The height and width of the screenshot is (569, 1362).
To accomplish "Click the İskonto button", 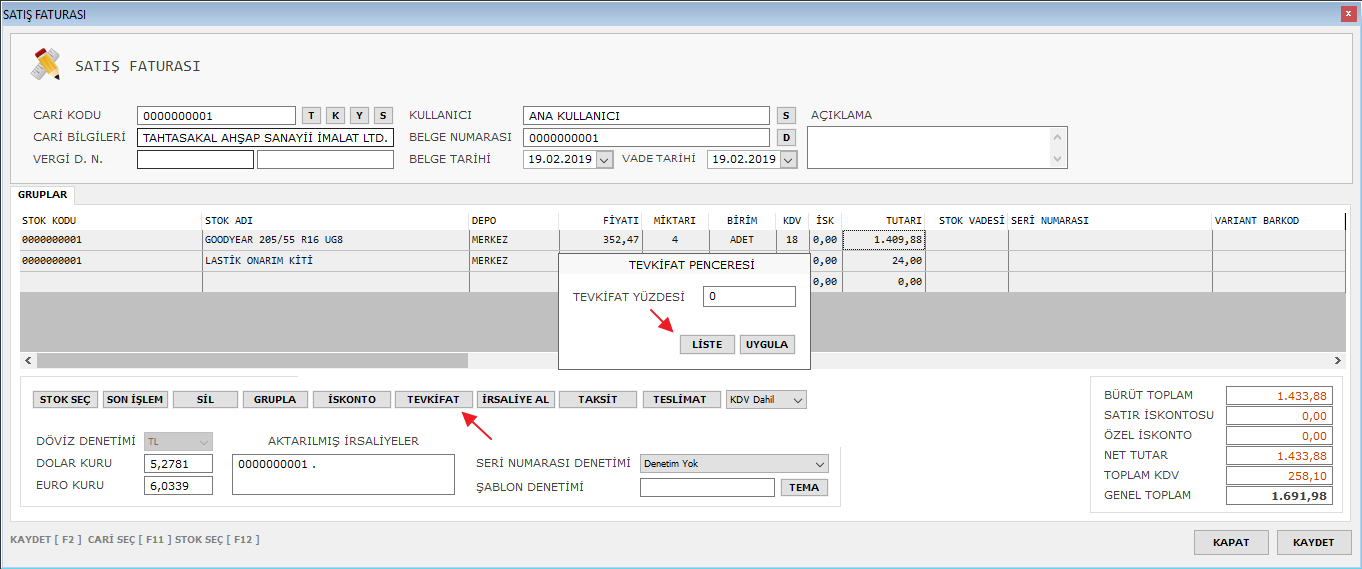I will pyautogui.click(x=352, y=399).
